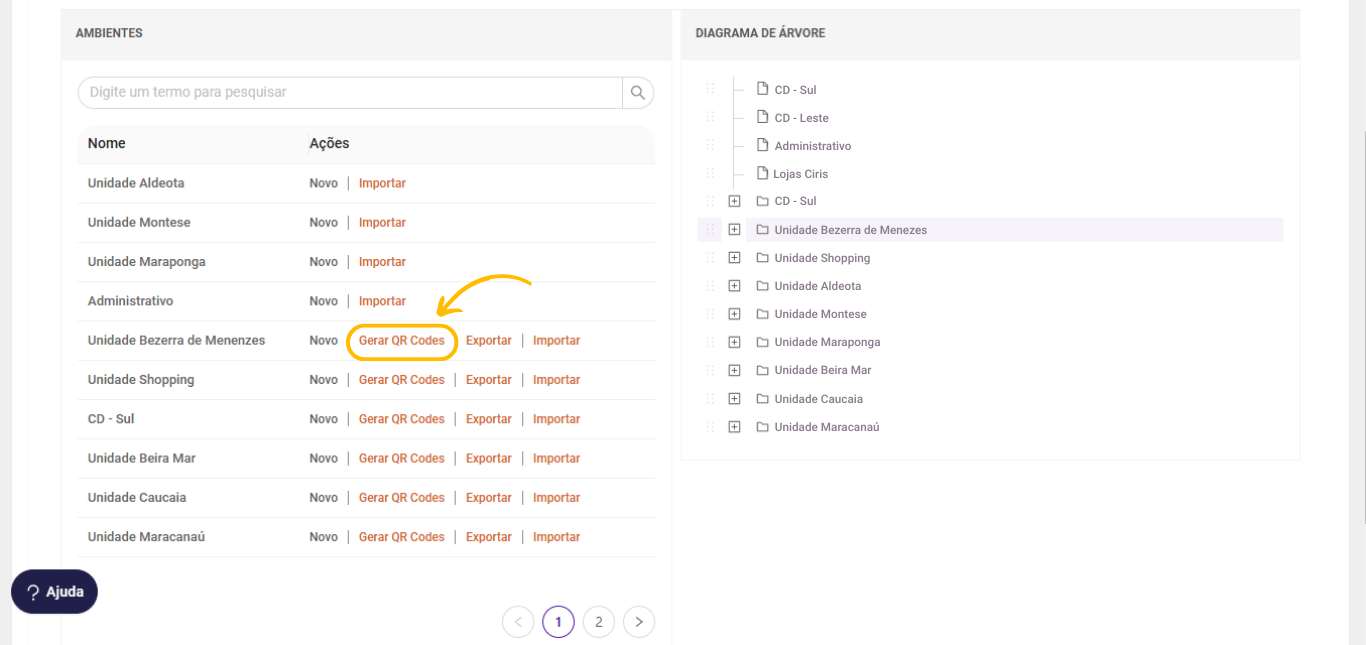Open the Ajuda help button
Viewport: 1366px width, 645px height.
pyautogui.click(x=55, y=592)
